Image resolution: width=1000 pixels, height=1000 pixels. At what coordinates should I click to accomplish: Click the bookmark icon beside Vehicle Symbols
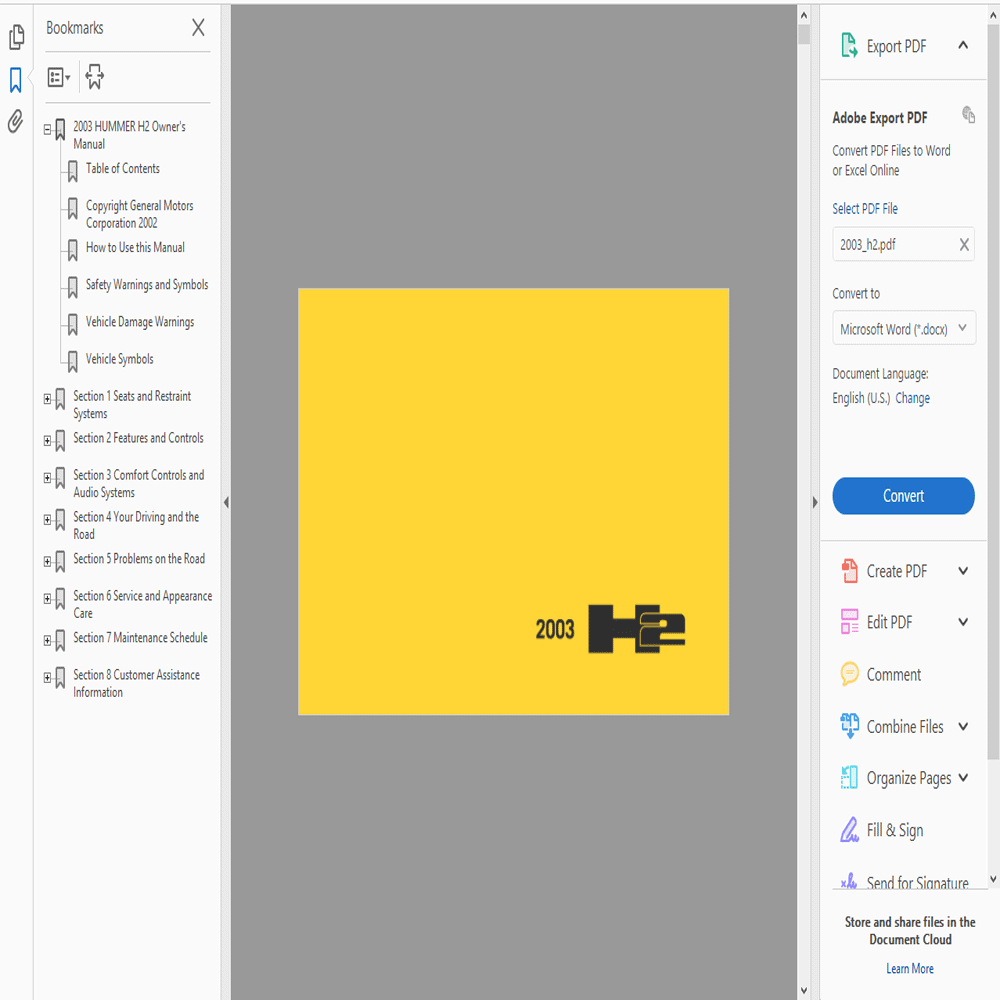73,362
